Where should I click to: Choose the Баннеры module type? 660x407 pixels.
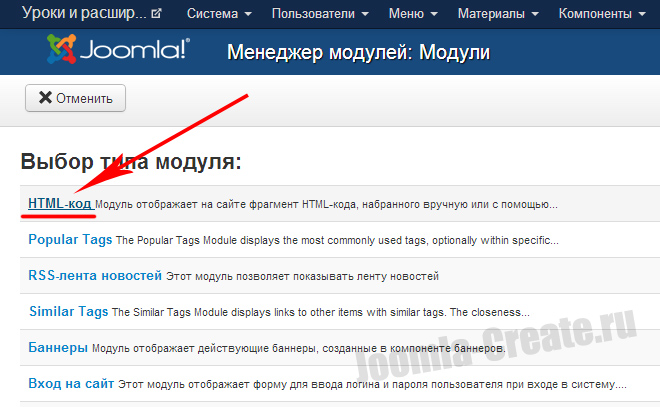point(58,347)
